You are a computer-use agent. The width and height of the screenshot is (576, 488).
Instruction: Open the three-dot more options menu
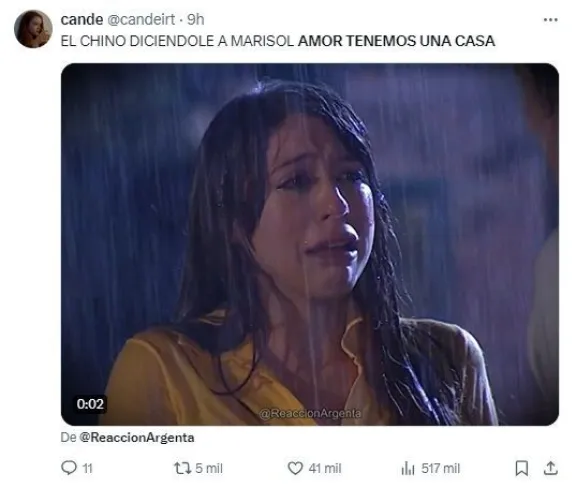coord(550,20)
